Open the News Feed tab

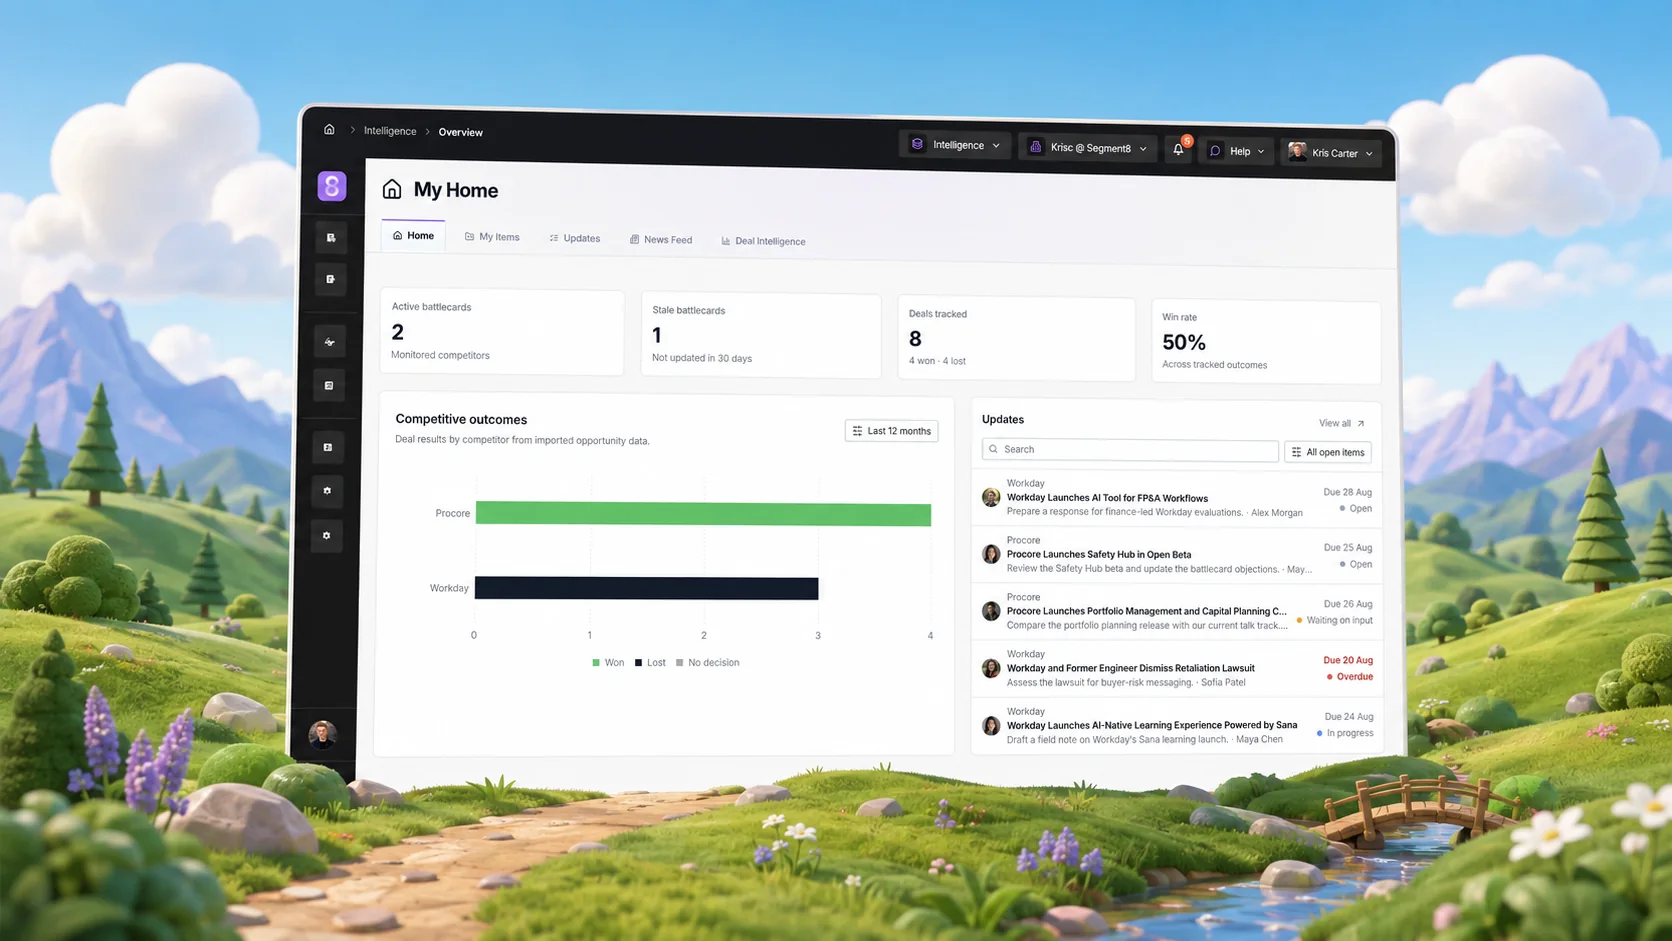click(661, 240)
